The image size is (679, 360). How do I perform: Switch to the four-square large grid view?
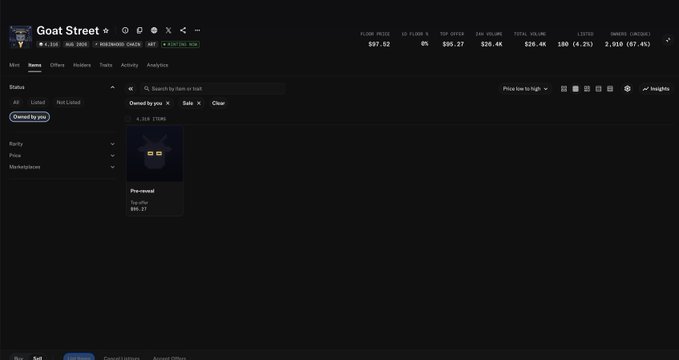coord(564,89)
